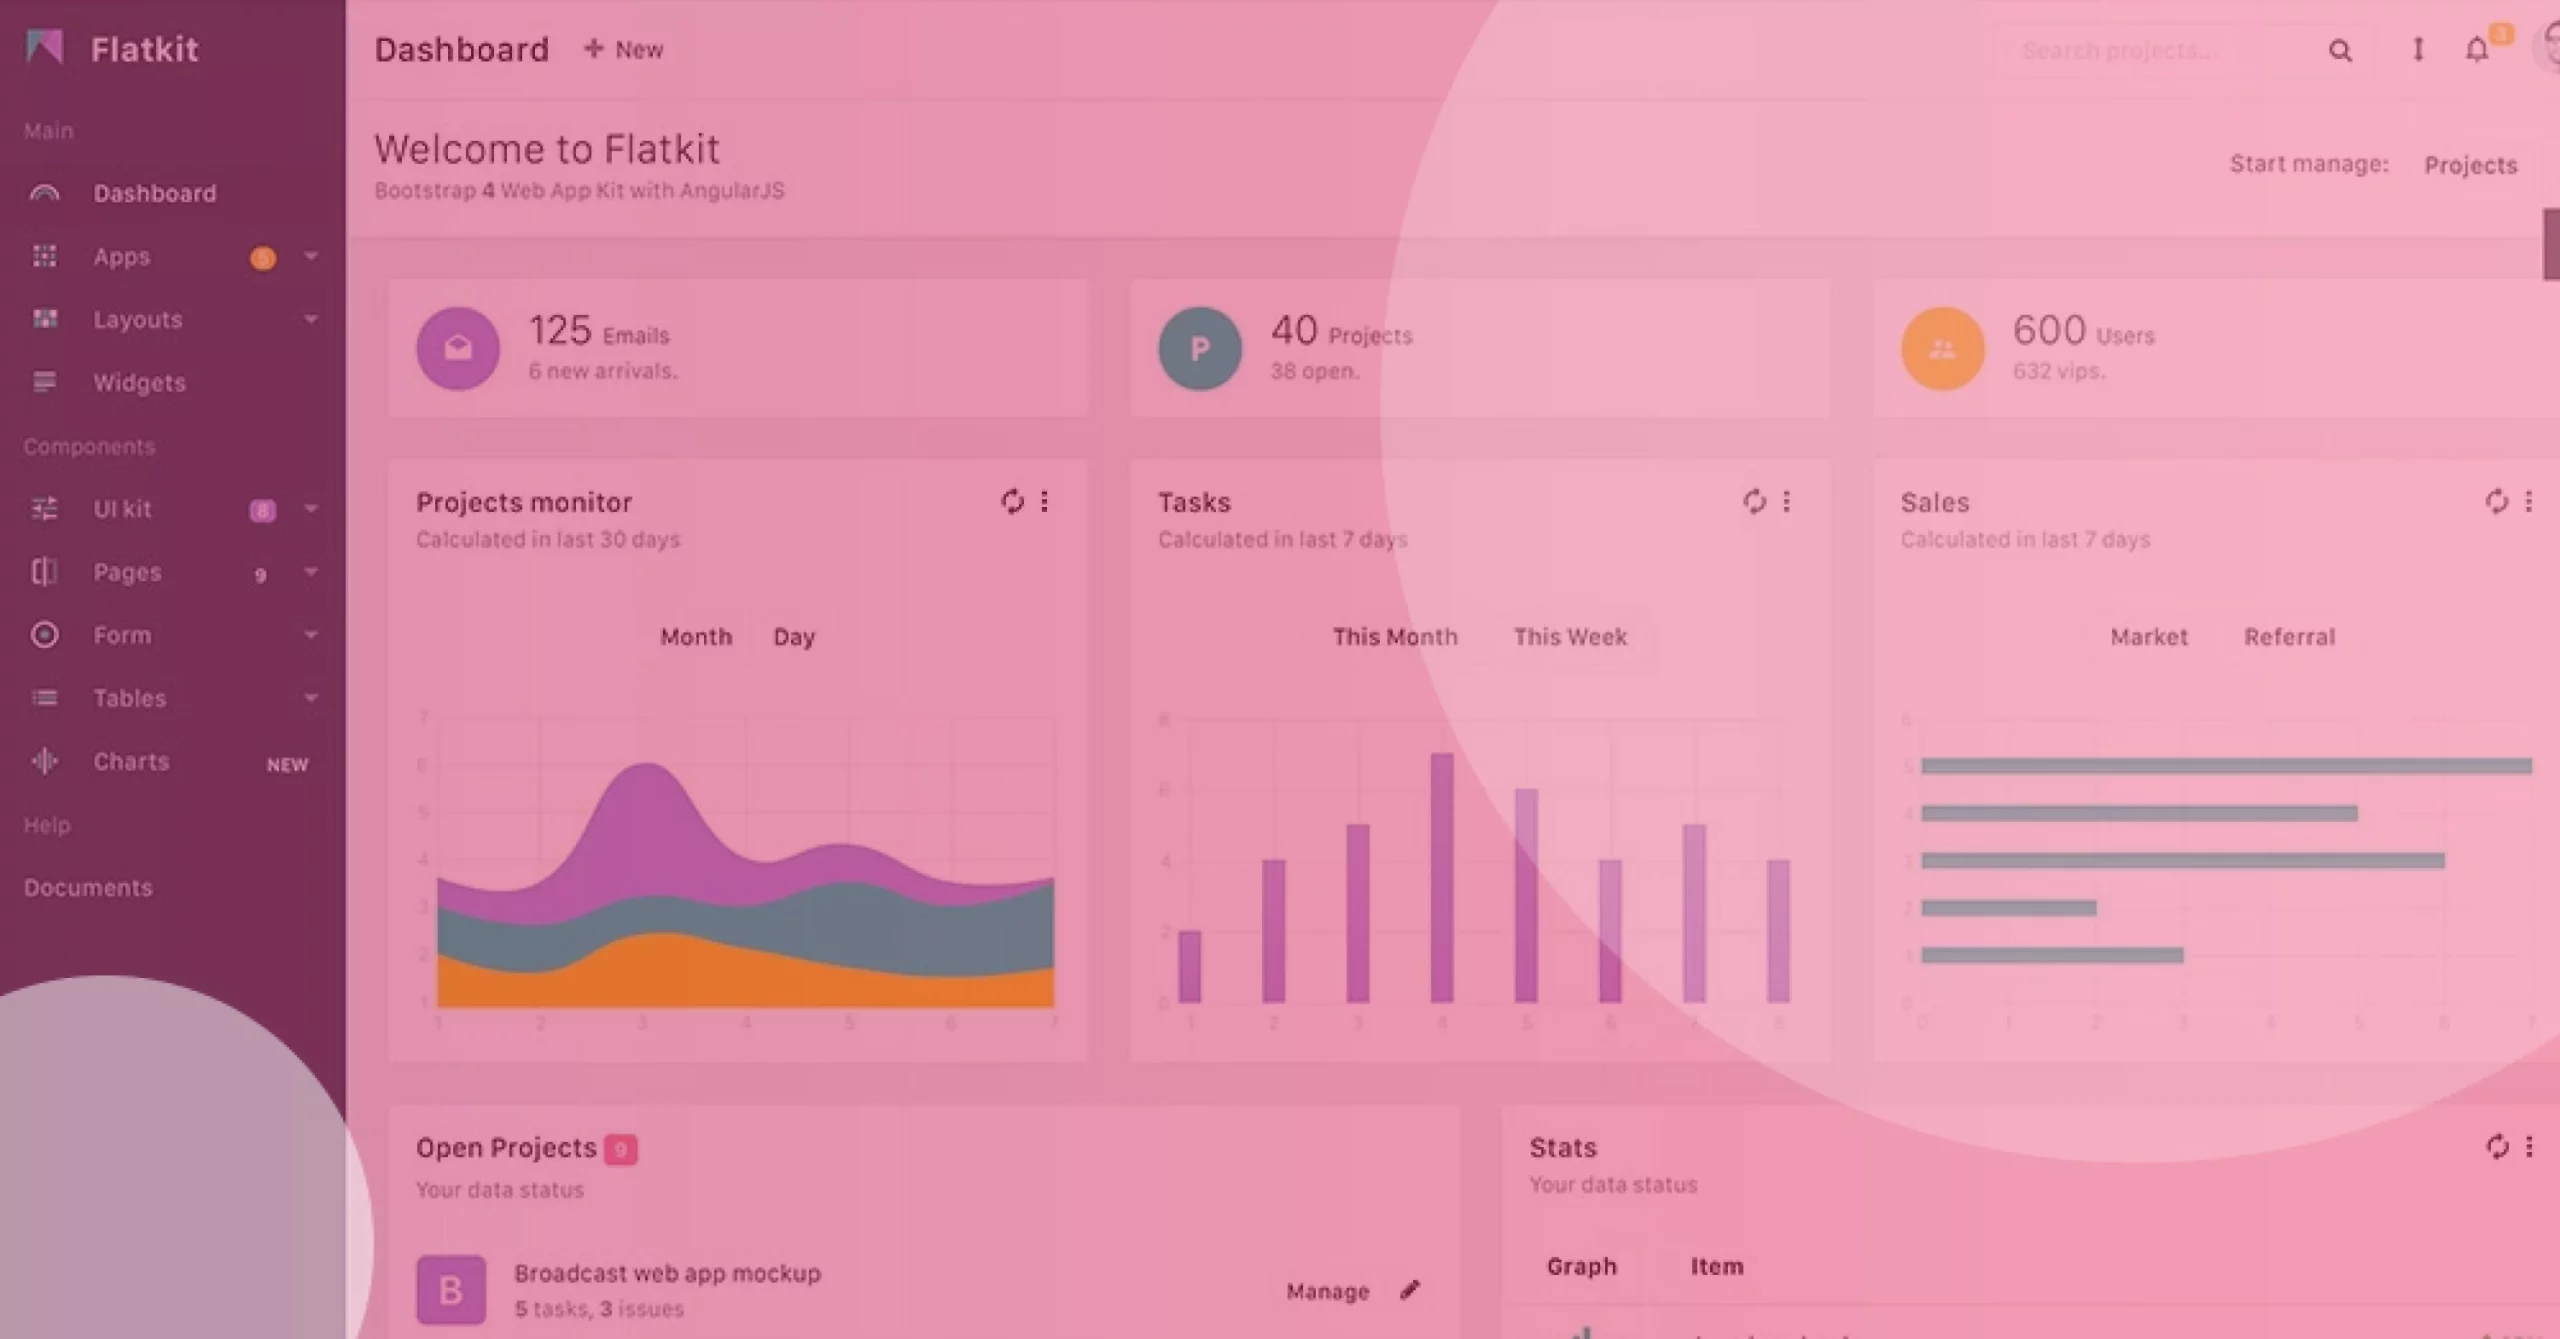Open Sales card more options menu

[x=2528, y=501]
